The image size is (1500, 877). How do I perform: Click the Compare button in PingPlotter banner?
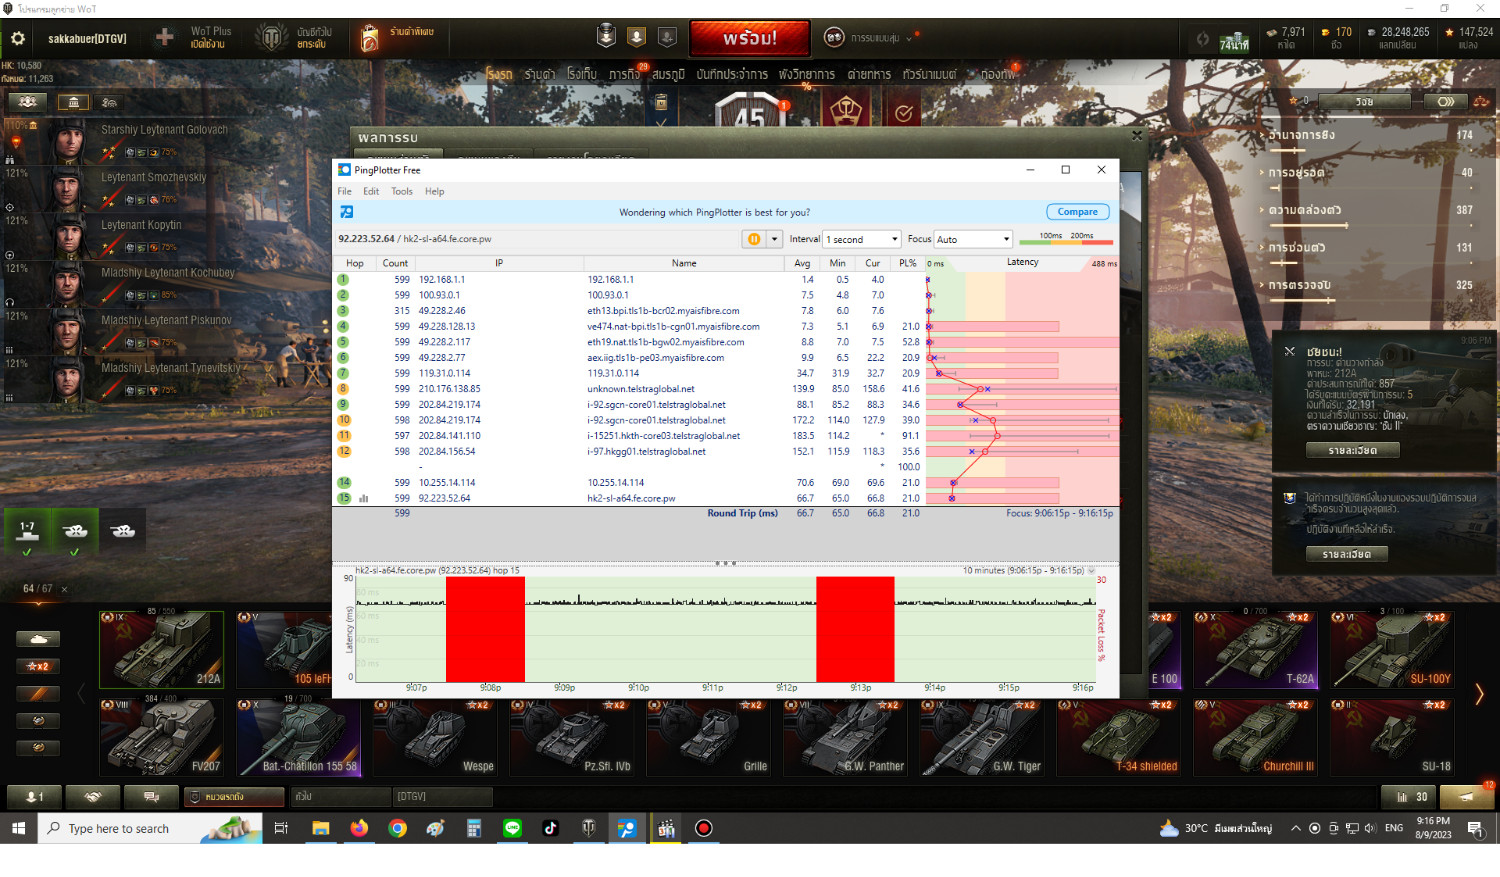click(1077, 212)
